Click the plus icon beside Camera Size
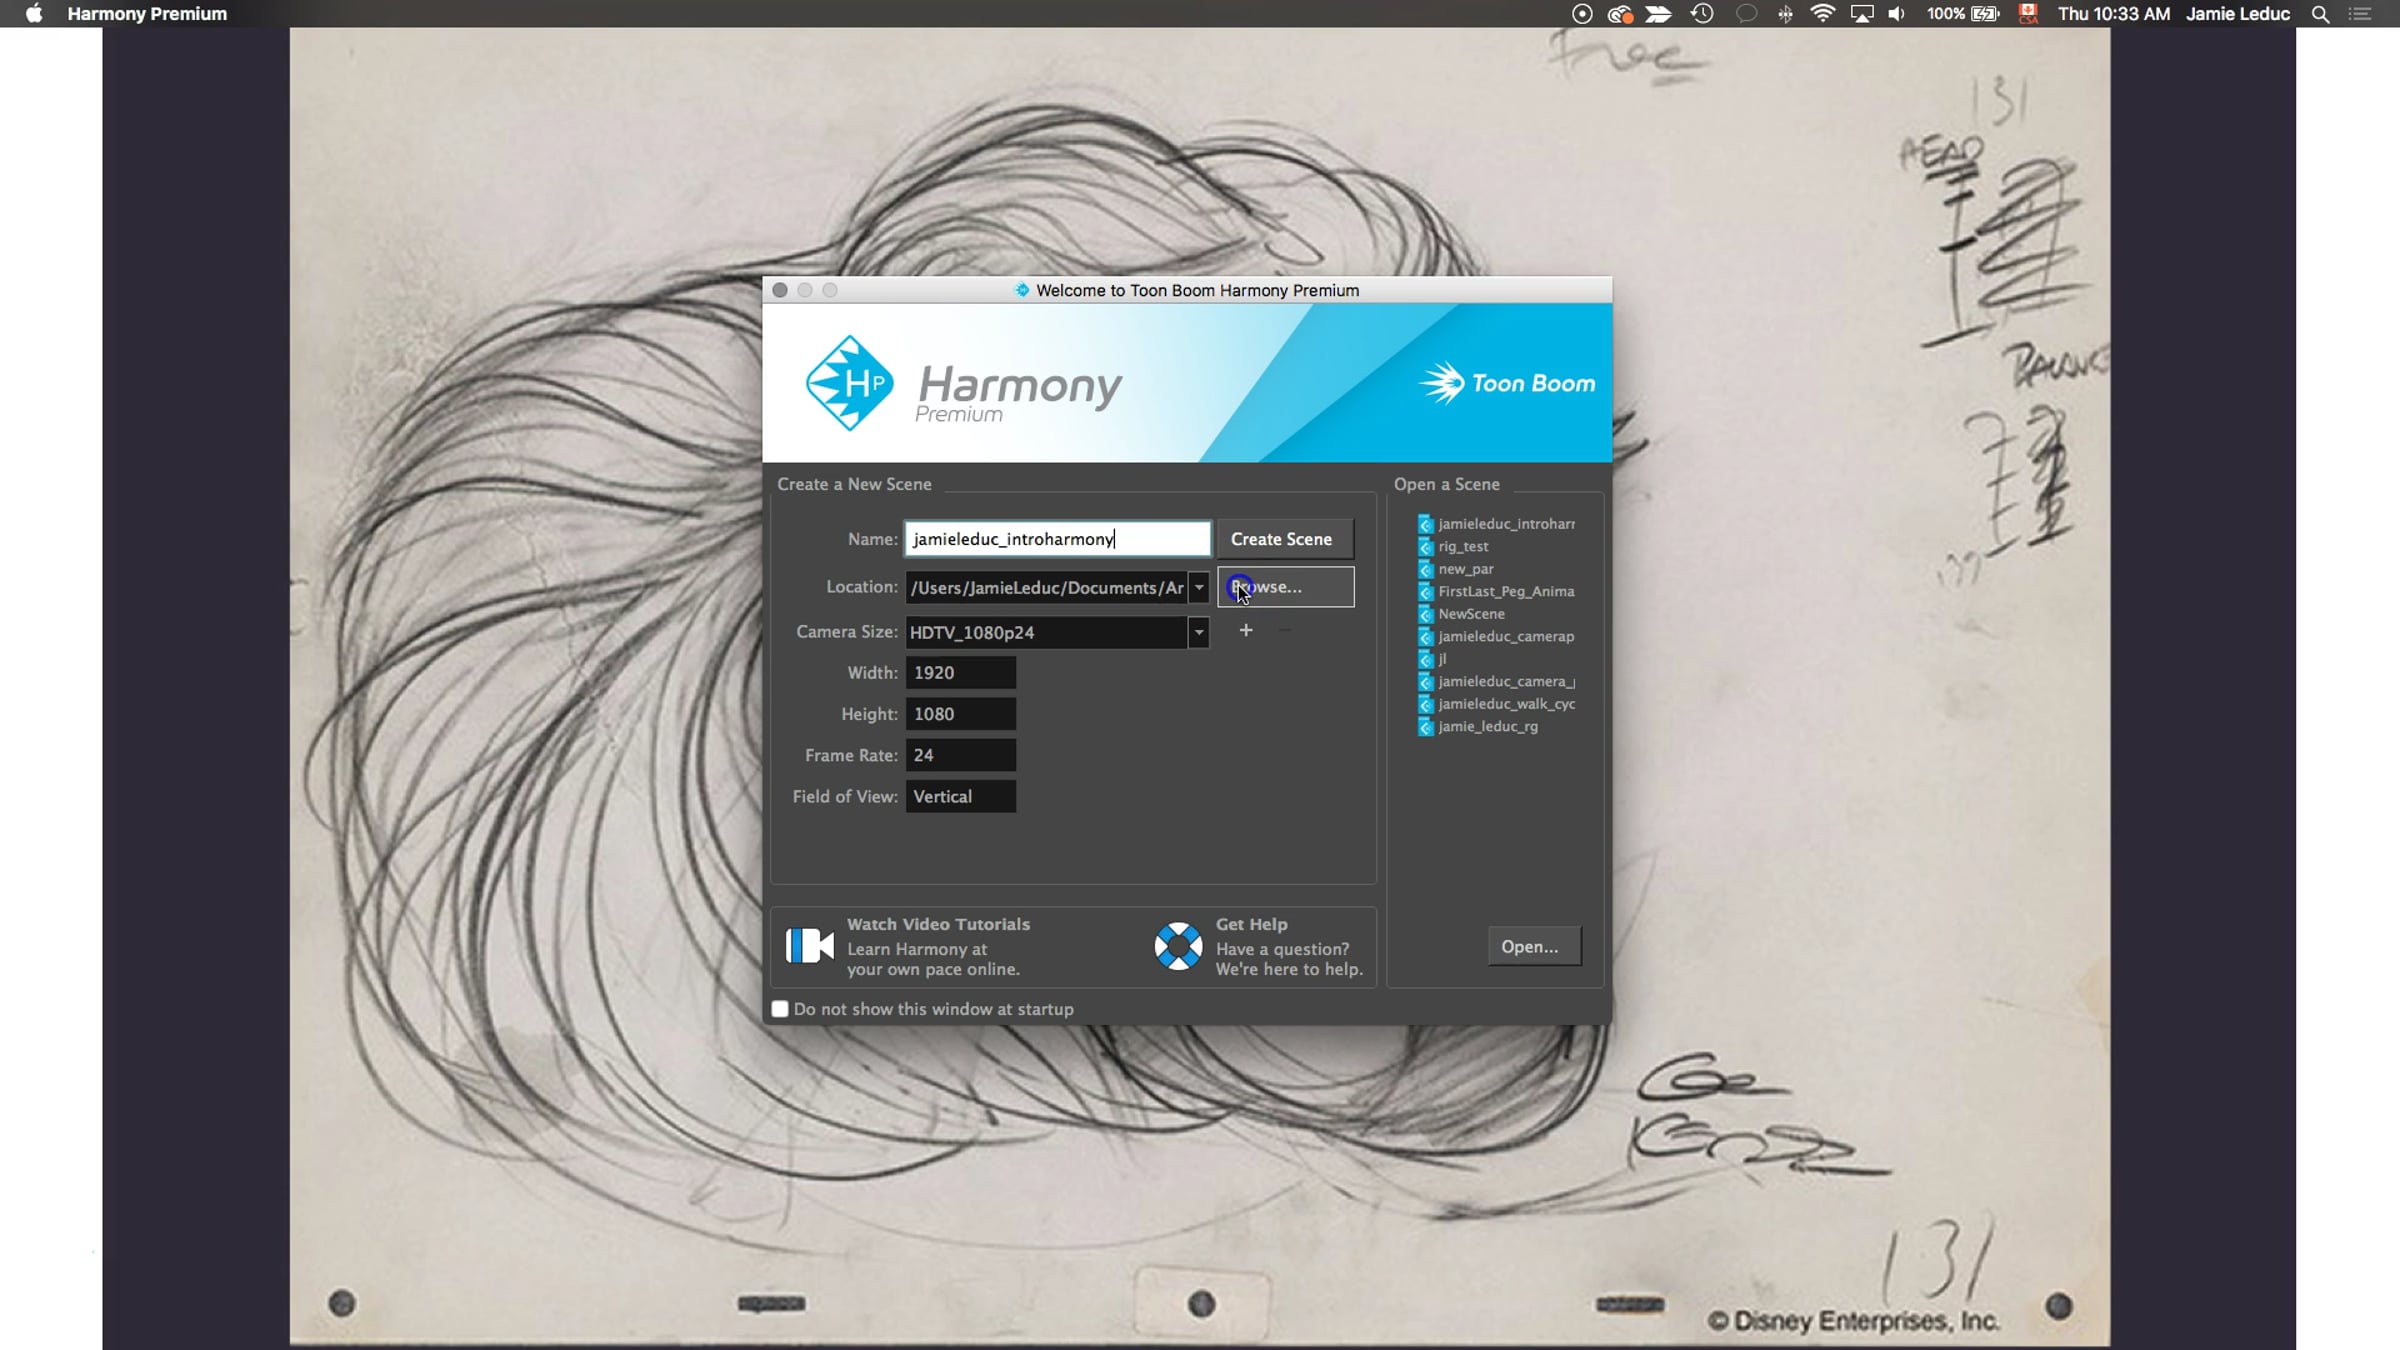 click(1246, 630)
